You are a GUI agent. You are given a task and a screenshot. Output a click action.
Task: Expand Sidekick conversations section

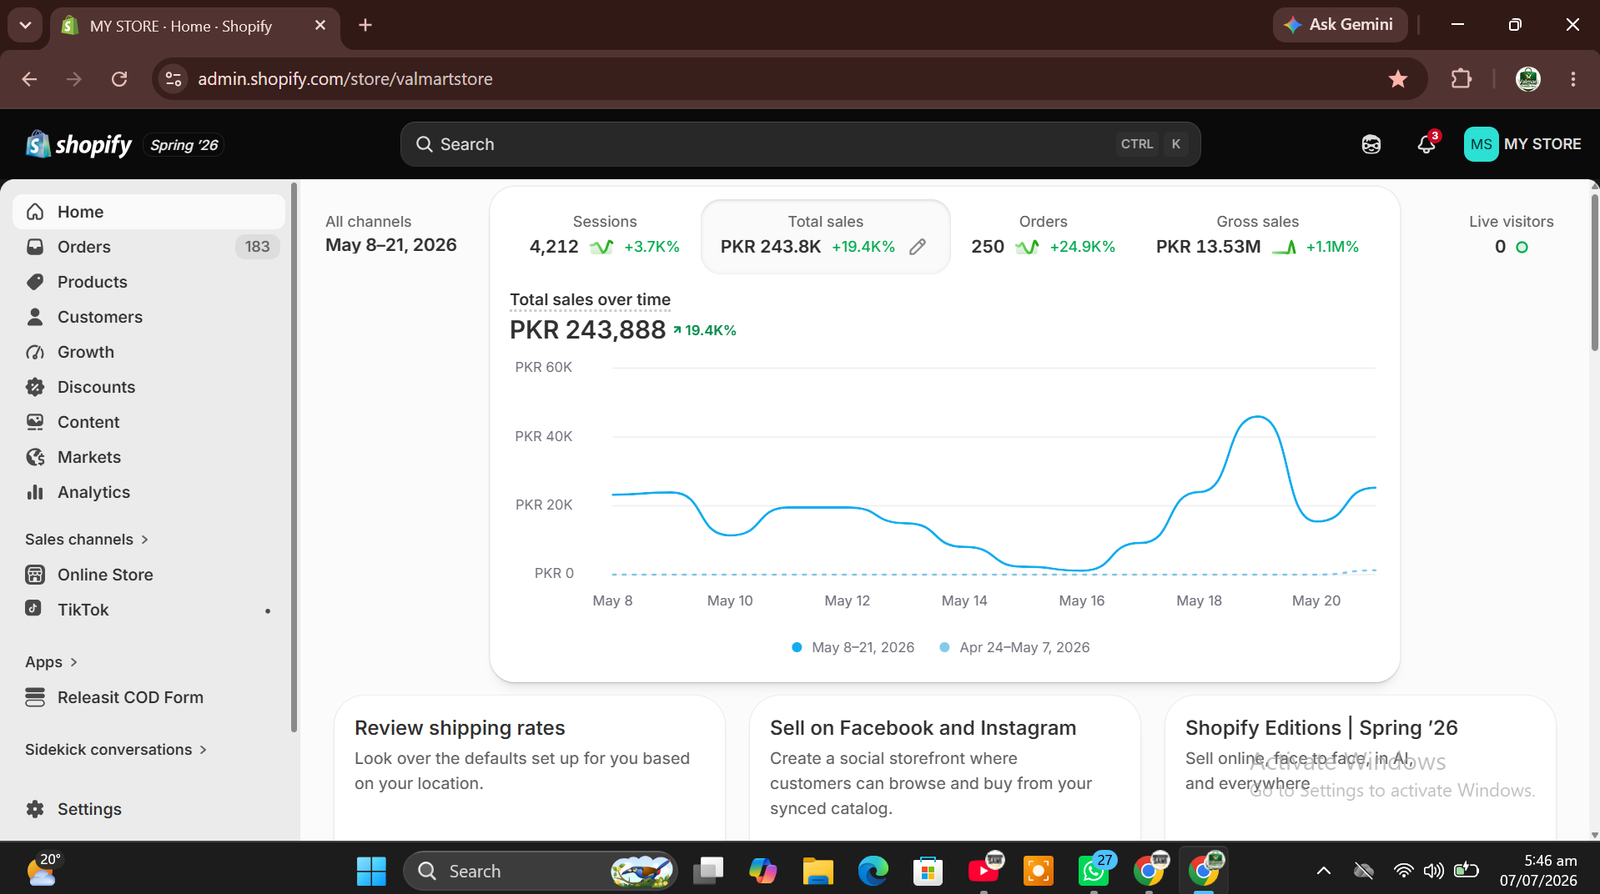(x=116, y=749)
